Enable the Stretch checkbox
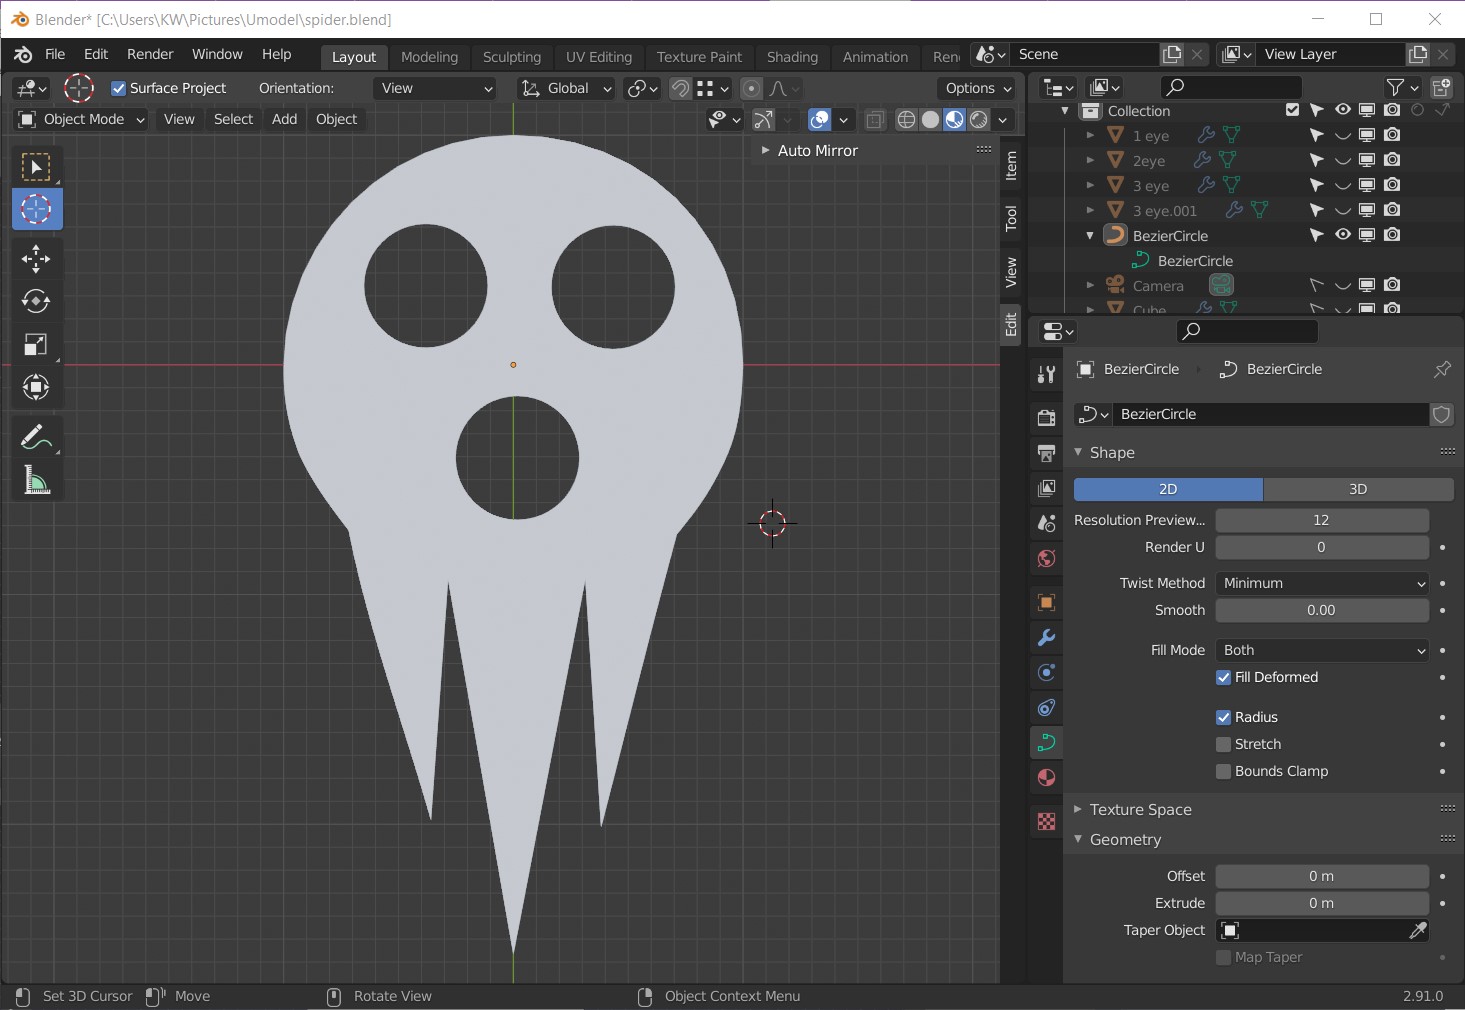 tap(1223, 744)
